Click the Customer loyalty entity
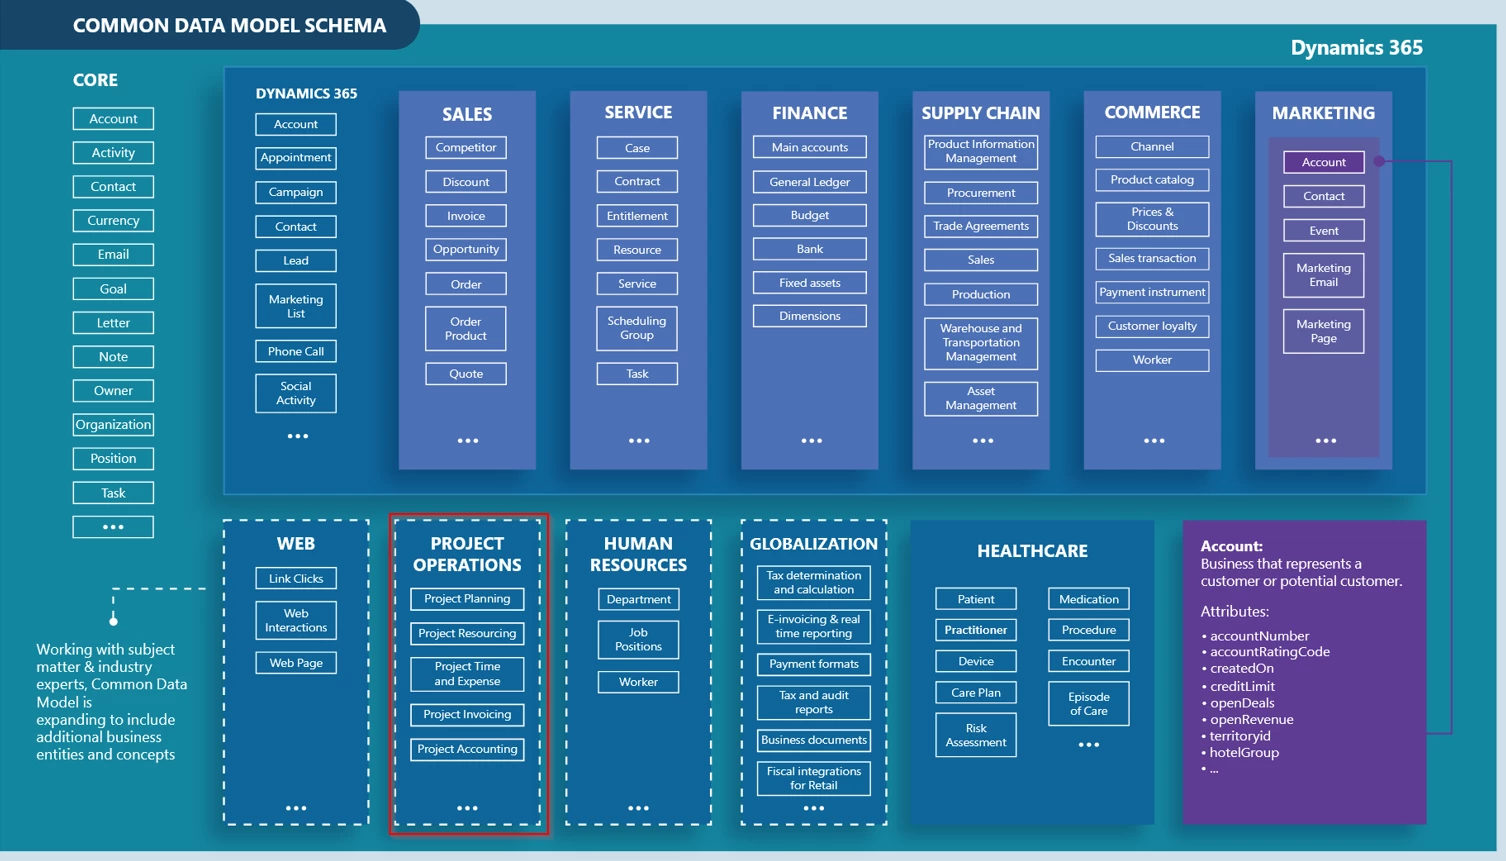The width and height of the screenshot is (1506, 861). (1152, 326)
